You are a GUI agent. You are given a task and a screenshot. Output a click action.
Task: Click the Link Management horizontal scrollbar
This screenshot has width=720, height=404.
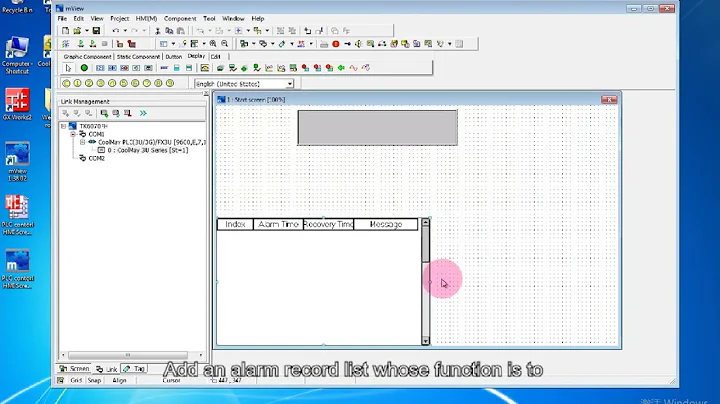[x=128, y=355]
